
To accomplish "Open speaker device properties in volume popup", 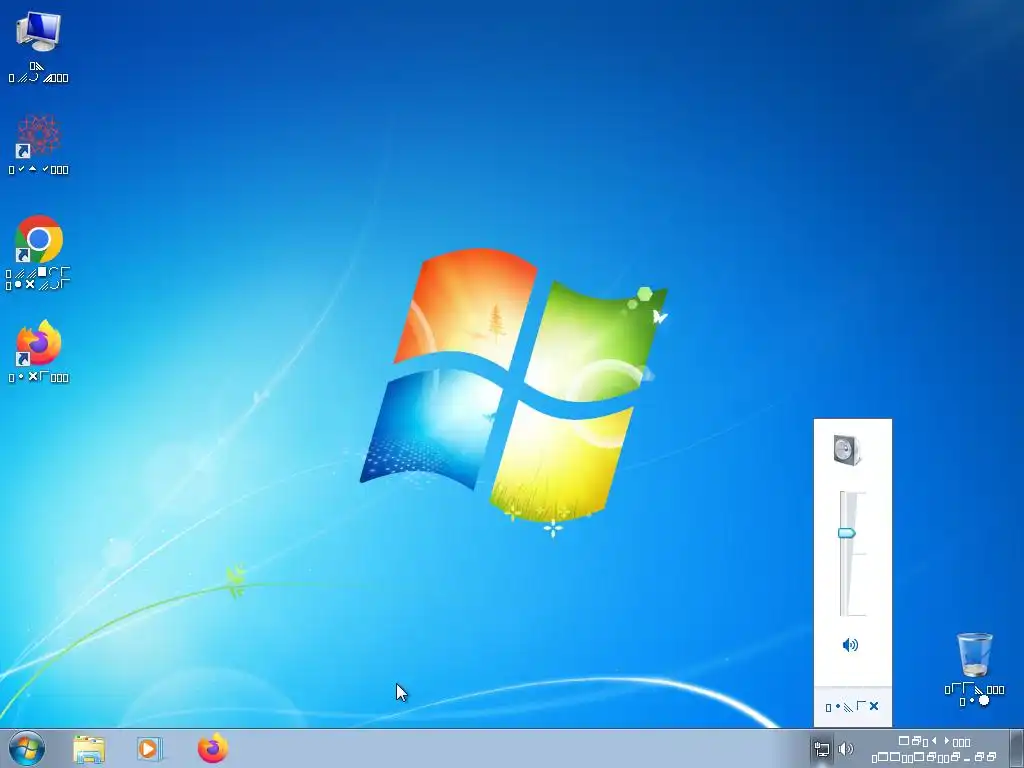I will [x=848, y=450].
